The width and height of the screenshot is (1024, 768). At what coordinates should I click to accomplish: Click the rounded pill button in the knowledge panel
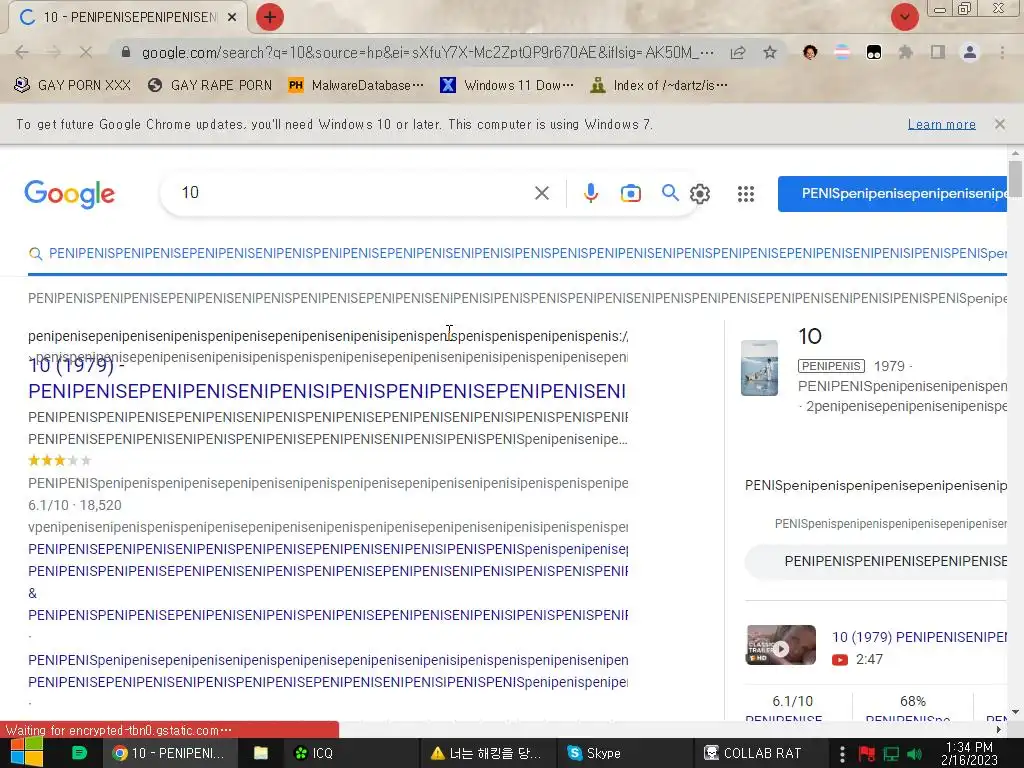pos(876,562)
